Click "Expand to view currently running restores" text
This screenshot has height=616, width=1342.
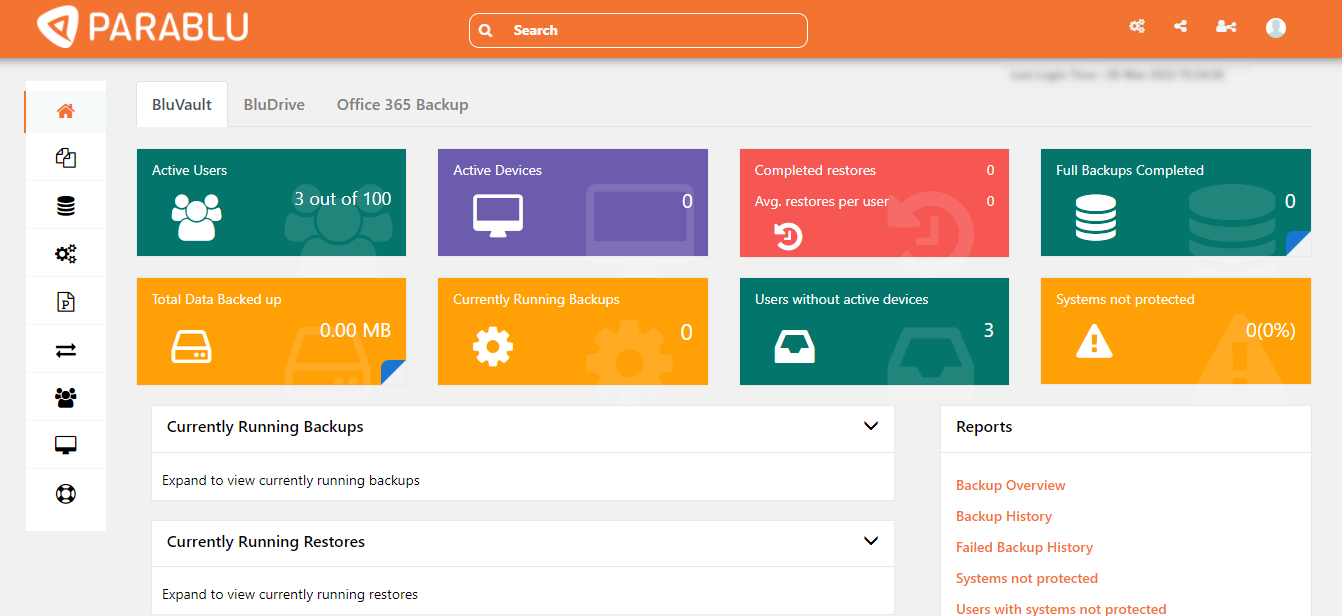(290, 594)
